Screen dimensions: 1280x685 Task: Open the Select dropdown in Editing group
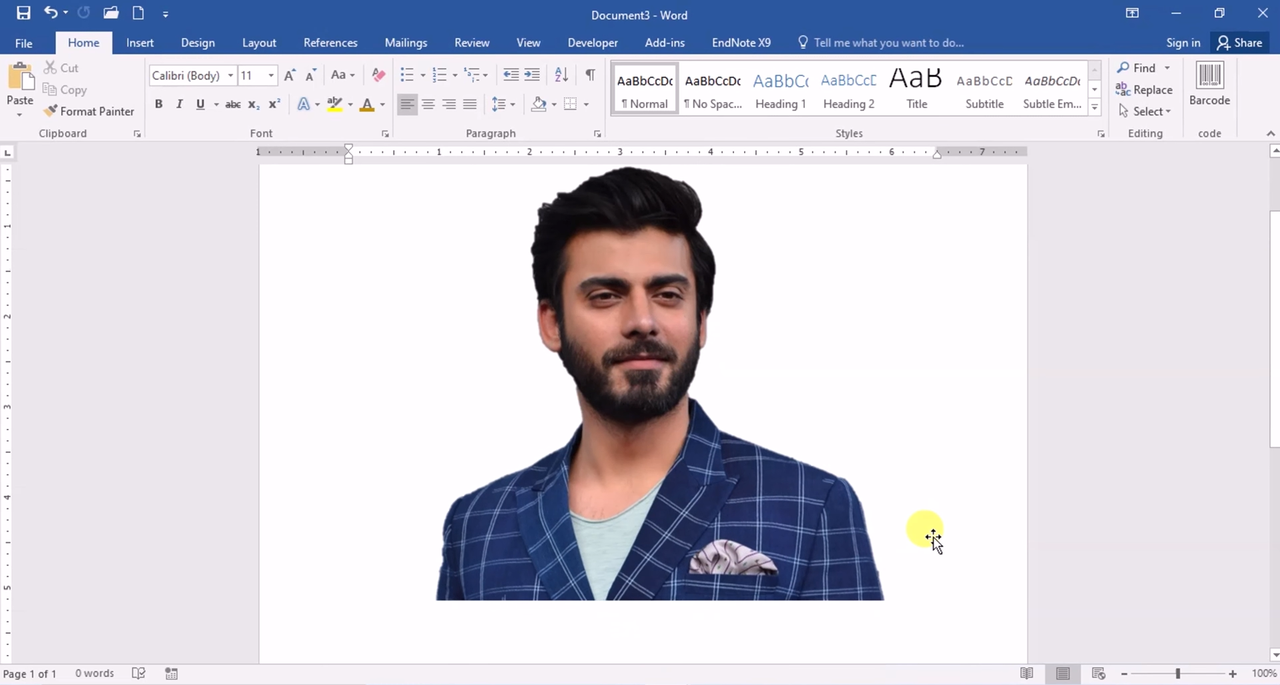[x=1145, y=111]
